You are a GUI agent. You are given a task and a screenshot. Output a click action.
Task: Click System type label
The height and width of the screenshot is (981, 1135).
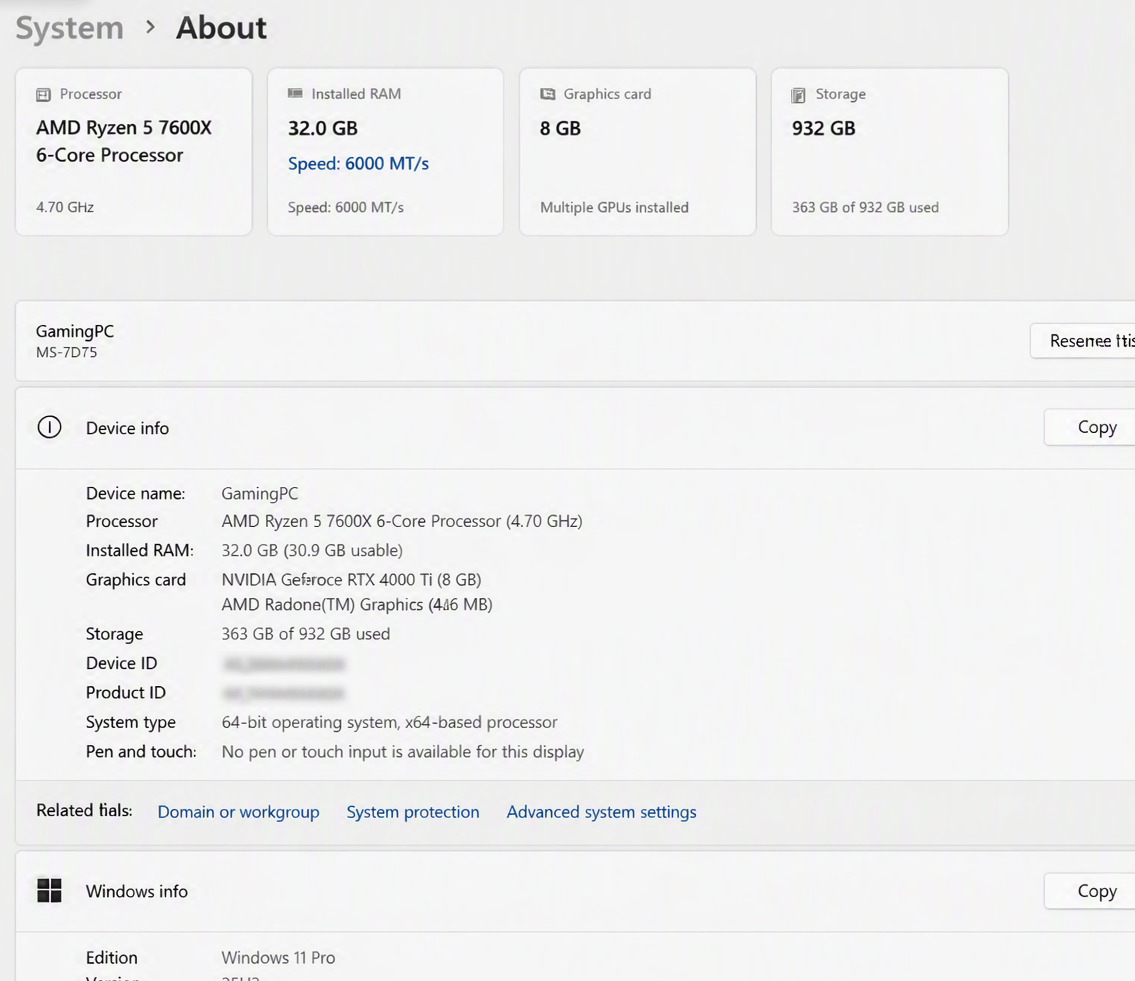coord(130,723)
